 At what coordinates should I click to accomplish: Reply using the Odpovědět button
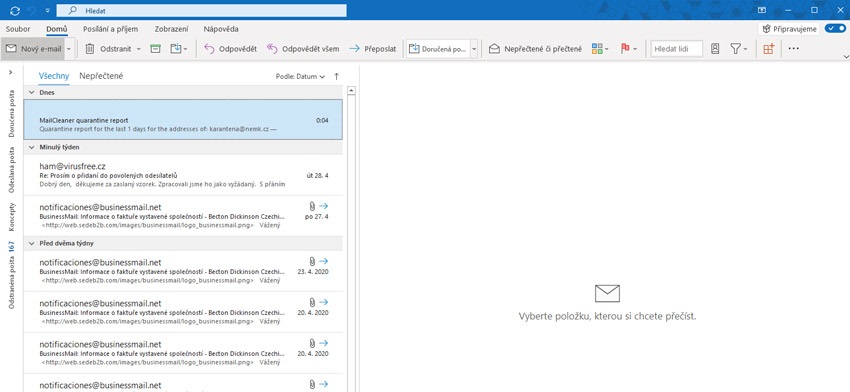coord(230,49)
